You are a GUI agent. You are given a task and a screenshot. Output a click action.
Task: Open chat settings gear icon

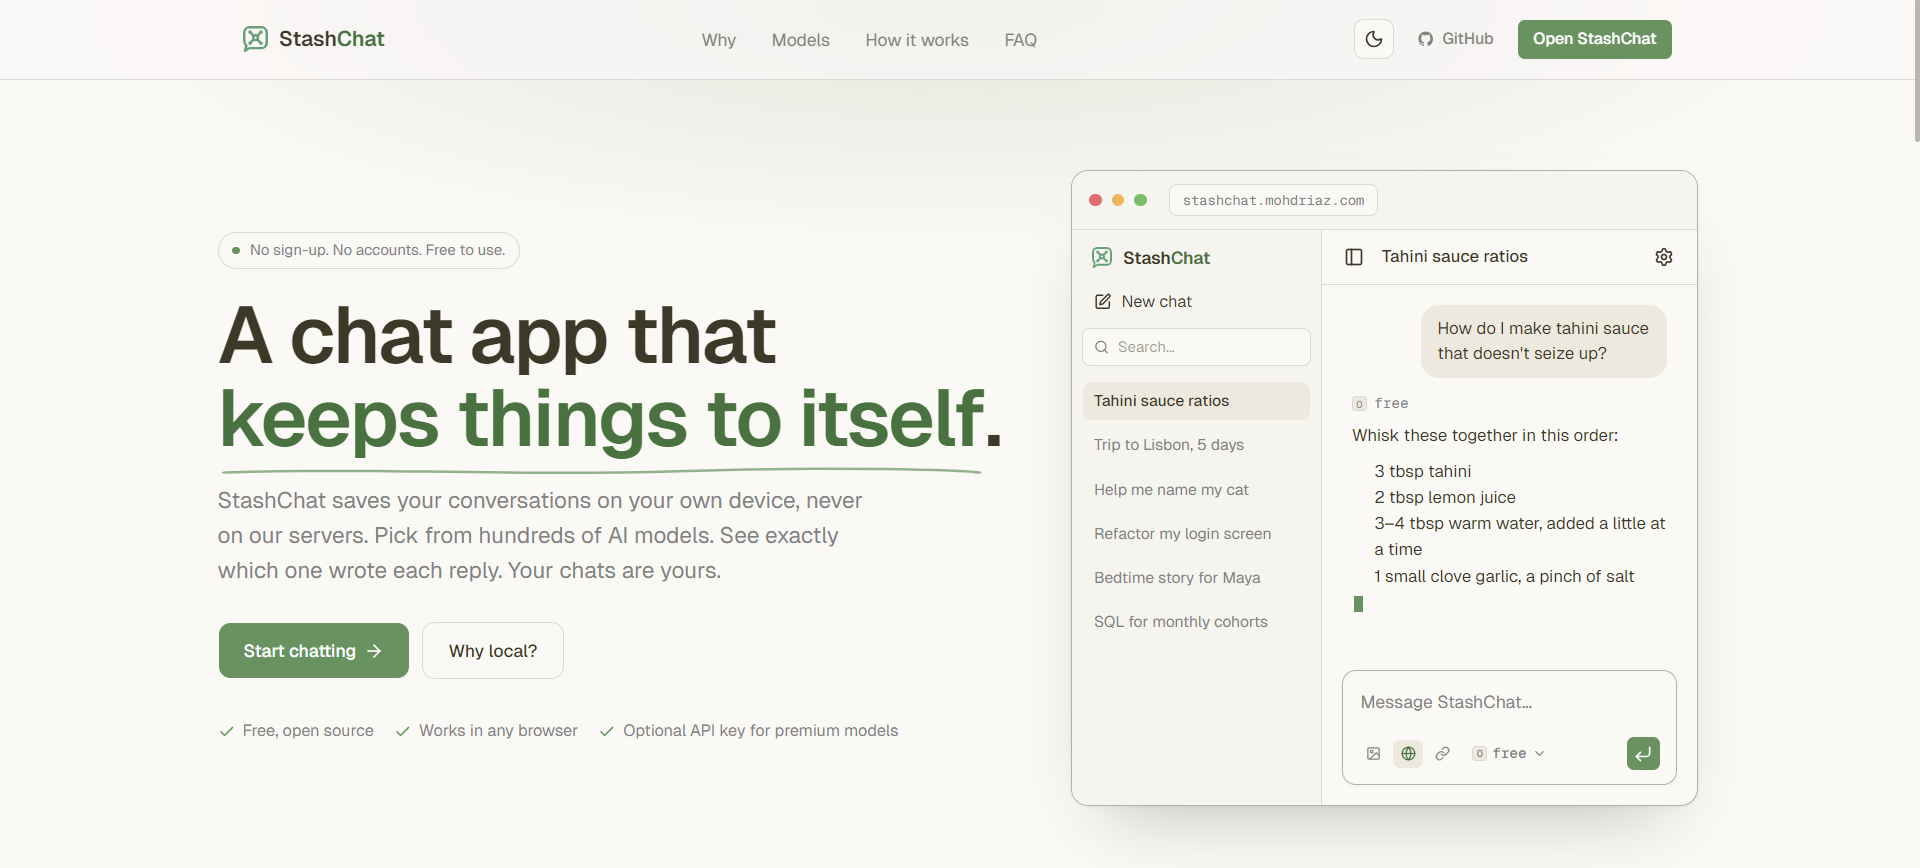[x=1664, y=257]
